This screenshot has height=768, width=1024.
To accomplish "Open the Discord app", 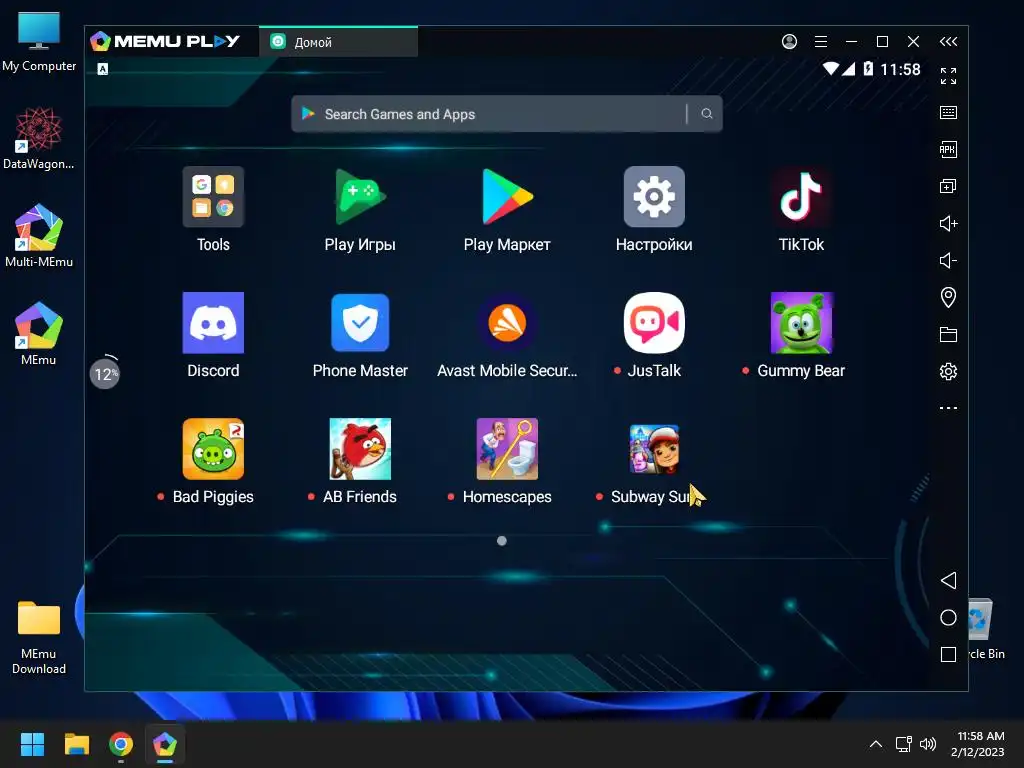I will 213,323.
